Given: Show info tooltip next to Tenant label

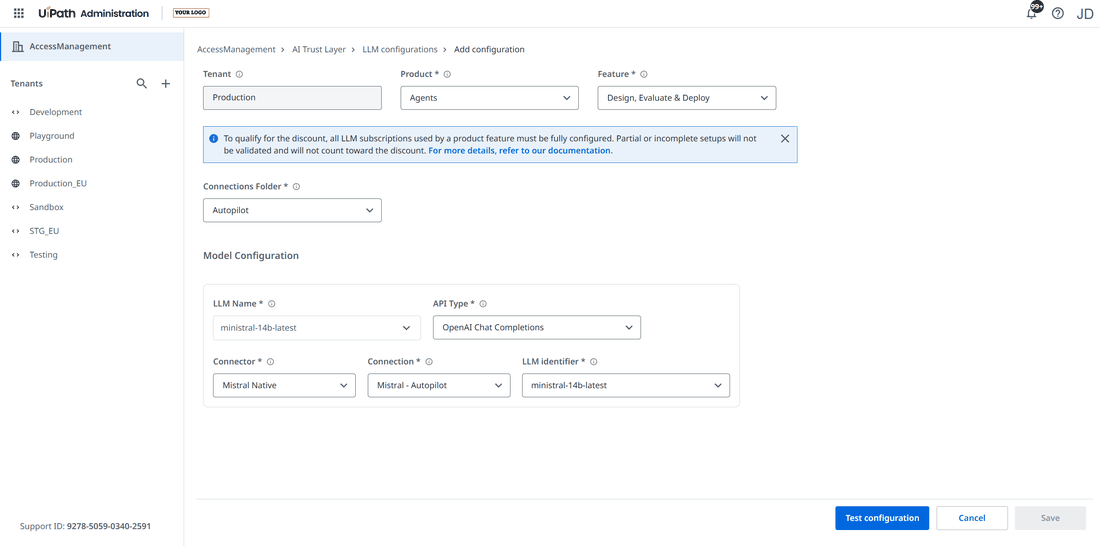Looking at the screenshot, I should (x=239, y=74).
